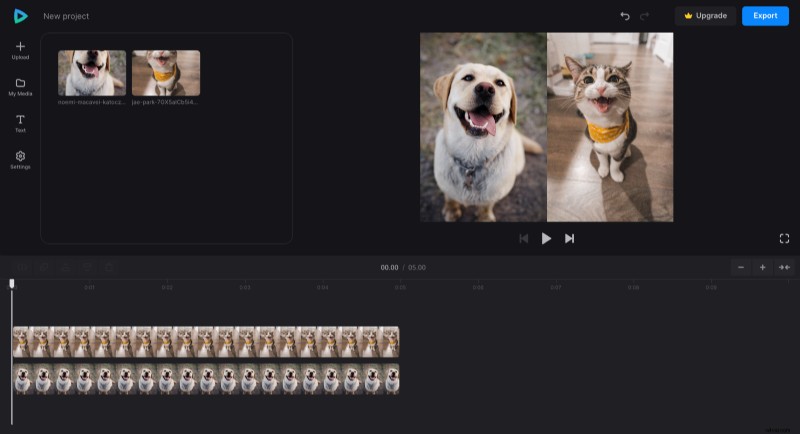Click the dimmed duplicate clip icon
The height and width of the screenshot is (434, 800).
pyautogui.click(x=44, y=267)
